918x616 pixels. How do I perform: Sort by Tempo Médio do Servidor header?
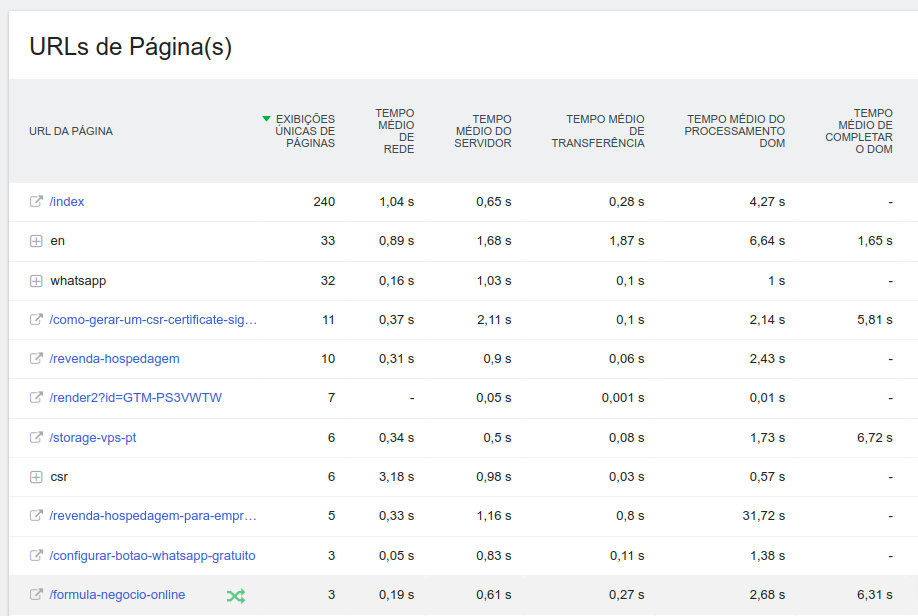tap(483, 131)
